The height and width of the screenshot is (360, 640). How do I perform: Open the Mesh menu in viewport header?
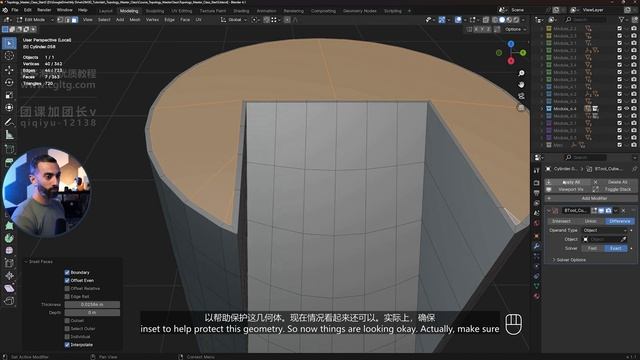click(x=135, y=20)
